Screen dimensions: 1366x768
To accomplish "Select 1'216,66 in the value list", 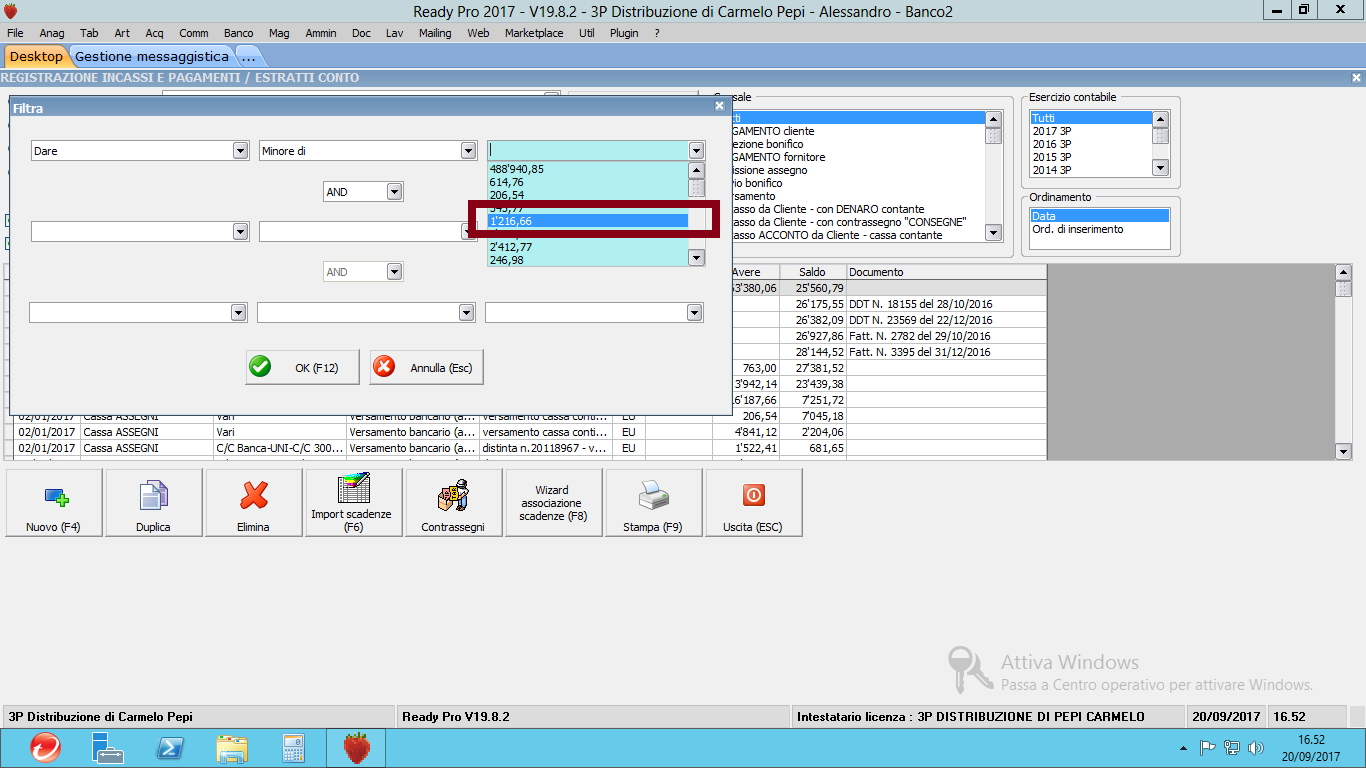I will 587,221.
